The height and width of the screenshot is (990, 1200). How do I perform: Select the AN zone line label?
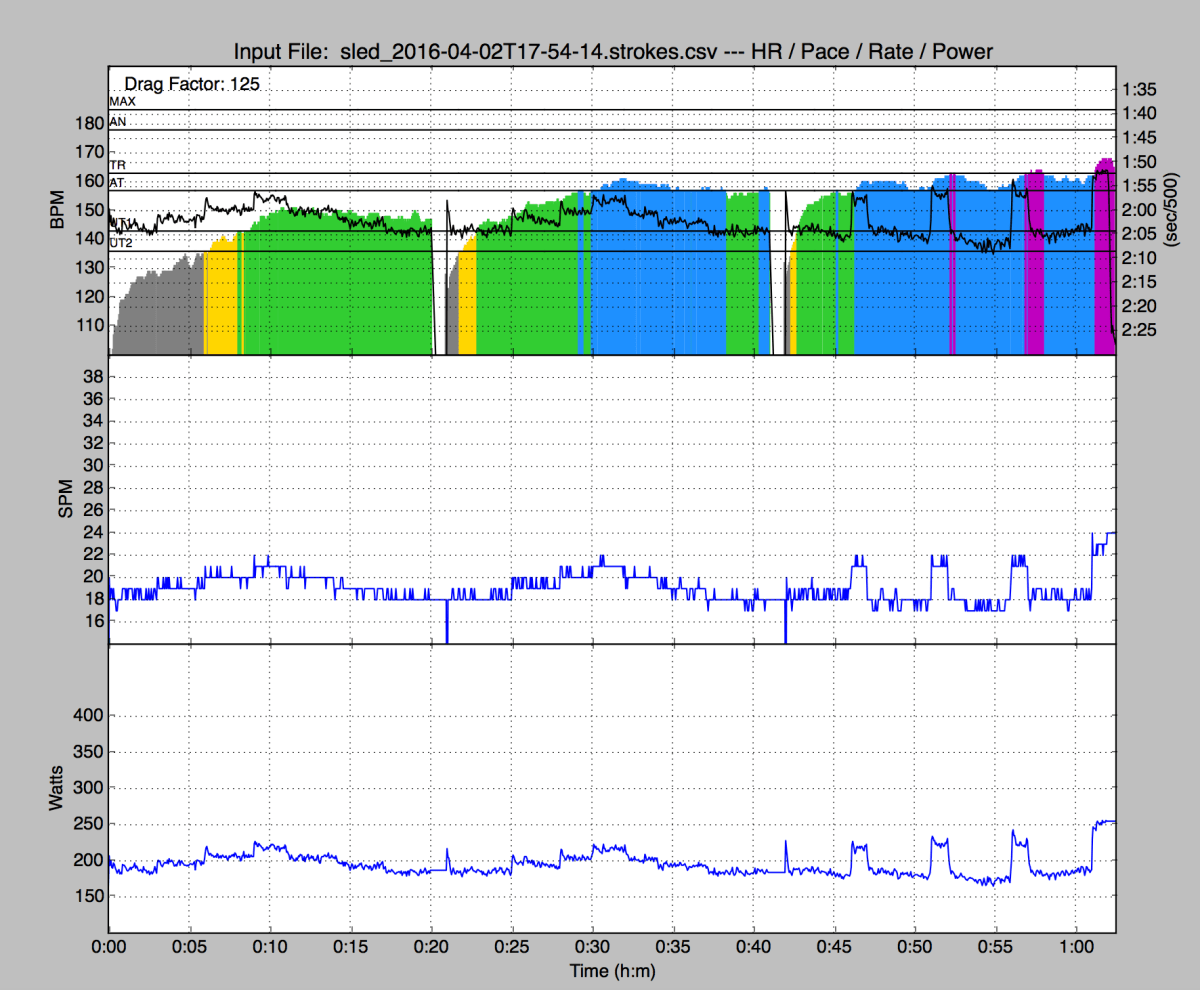point(117,121)
